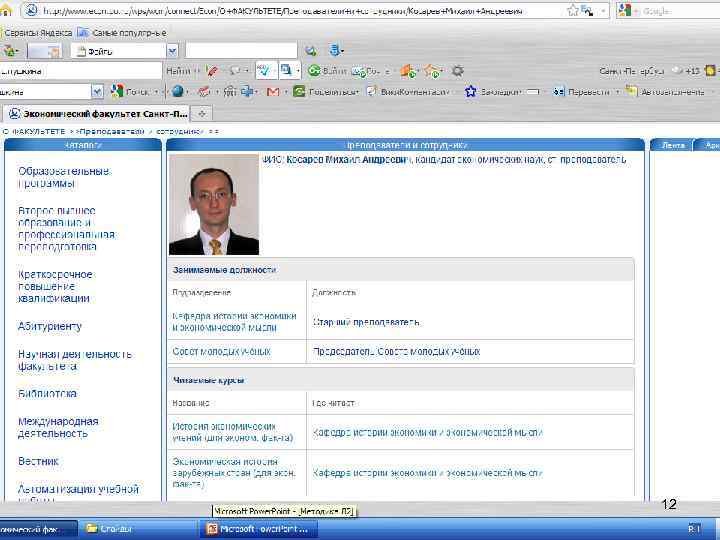Click the orange cube toolbar icon
The image size is (720, 540).
407,71
